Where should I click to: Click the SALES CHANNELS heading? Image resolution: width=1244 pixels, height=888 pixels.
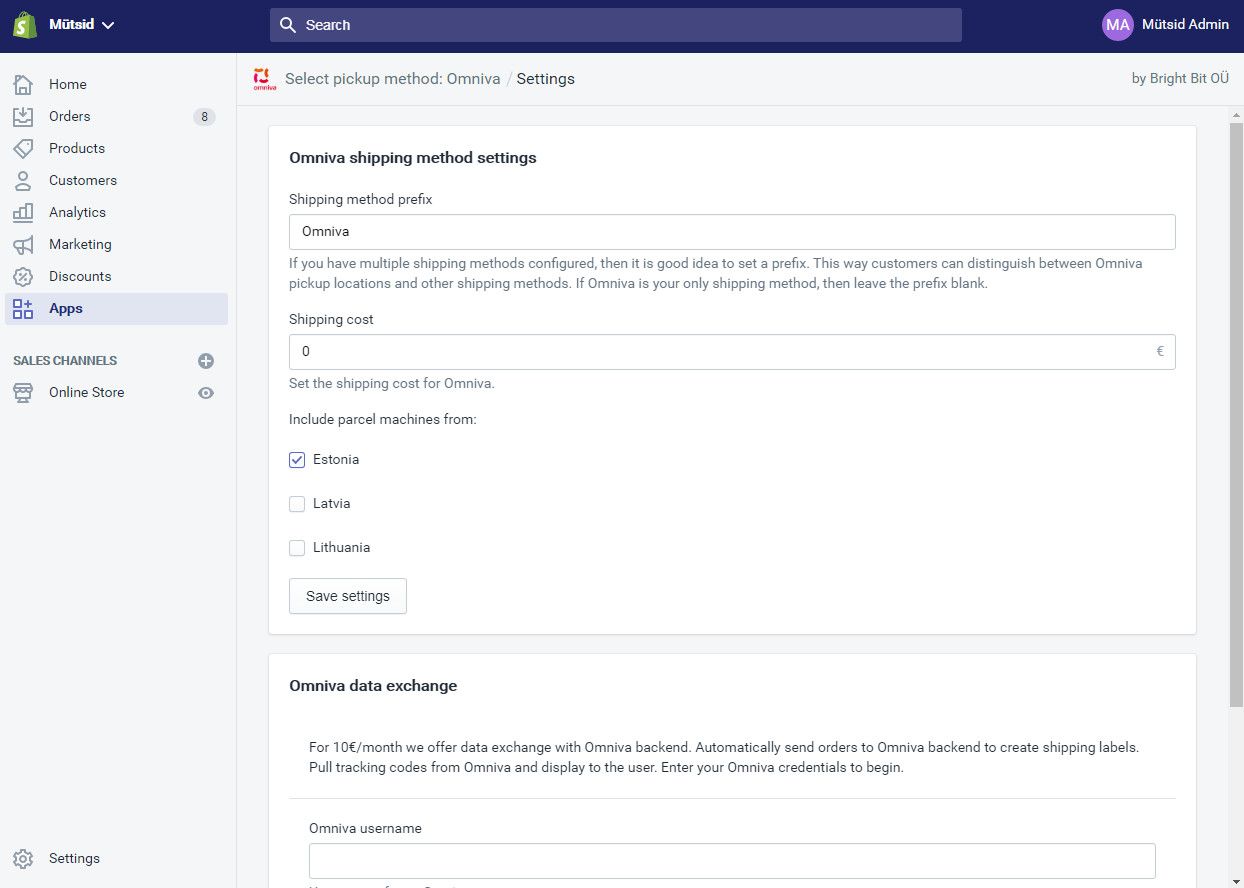[65, 361]
